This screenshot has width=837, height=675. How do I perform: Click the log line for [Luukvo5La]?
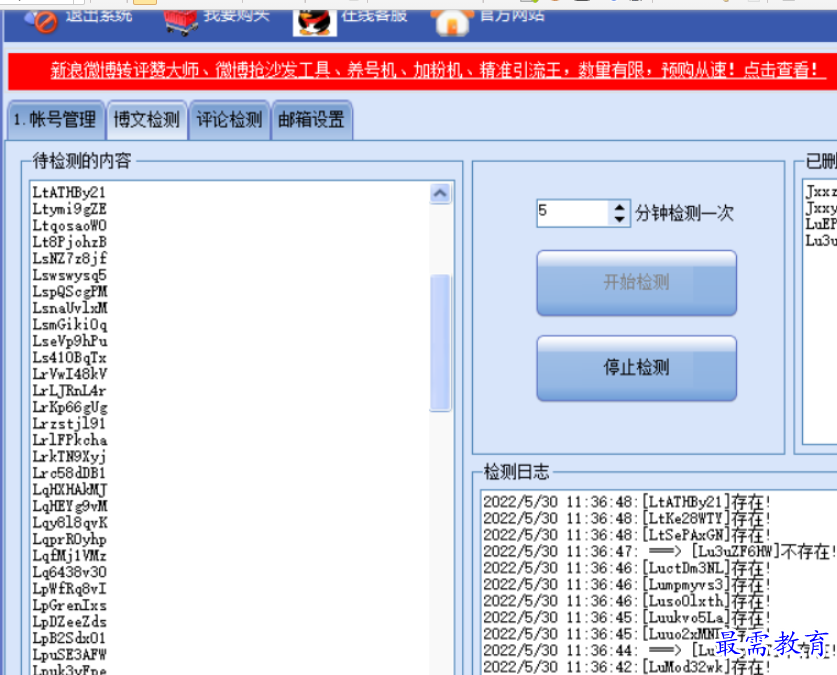(x=627, y=618)
